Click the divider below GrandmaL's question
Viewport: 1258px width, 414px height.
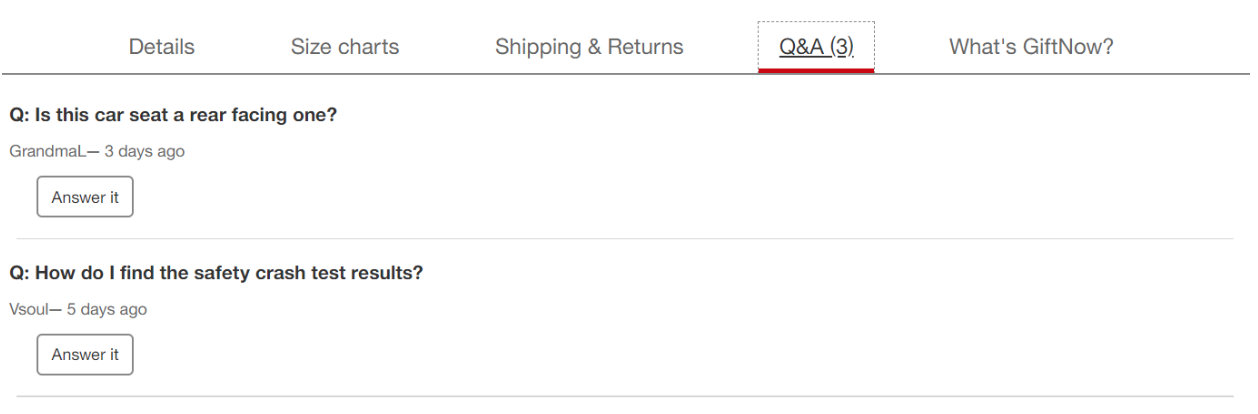(625, 239)
